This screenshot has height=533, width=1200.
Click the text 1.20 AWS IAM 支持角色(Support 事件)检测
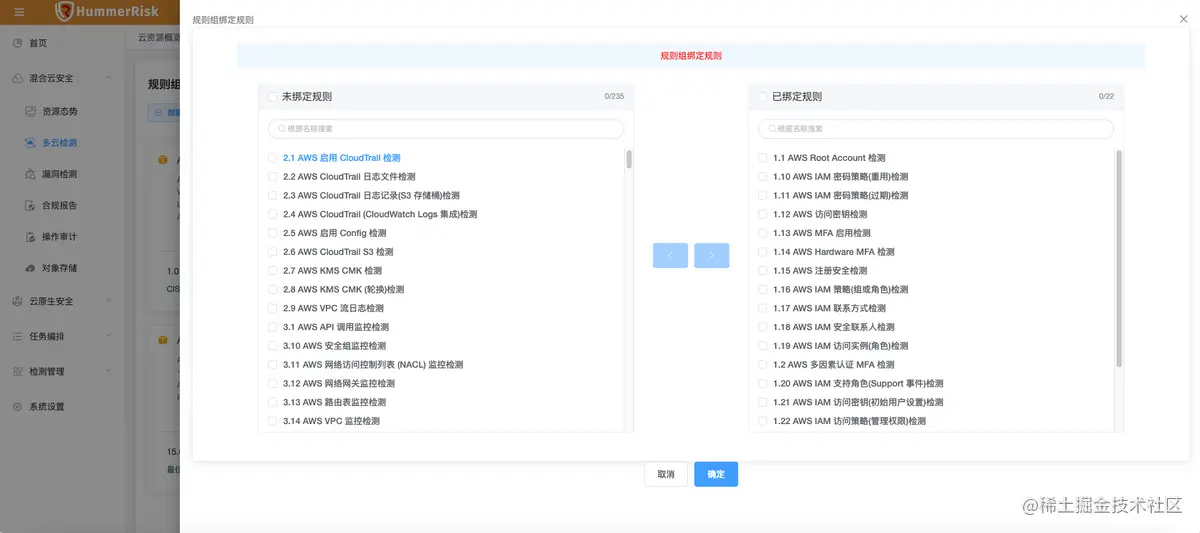pyautogui.click(x=858, y=383)
